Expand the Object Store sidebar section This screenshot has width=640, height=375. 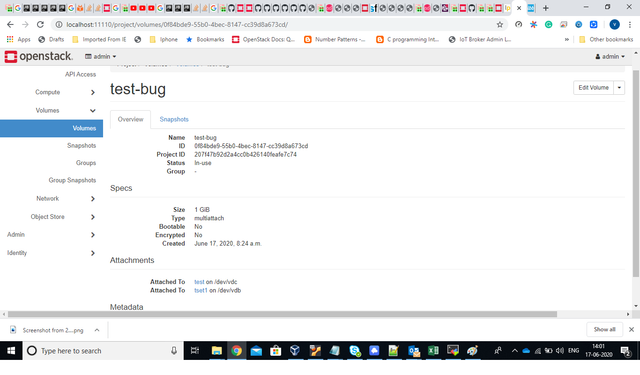[93, 217]
